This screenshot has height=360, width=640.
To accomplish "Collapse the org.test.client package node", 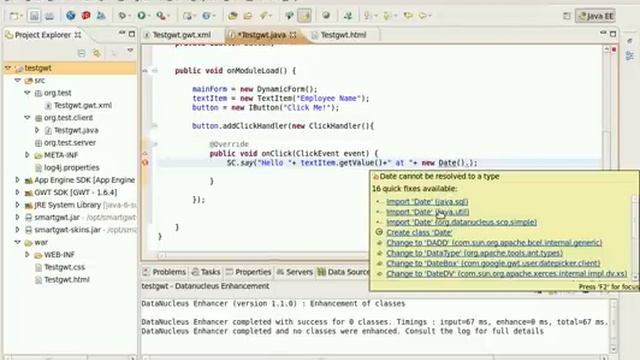I will 27,118.
